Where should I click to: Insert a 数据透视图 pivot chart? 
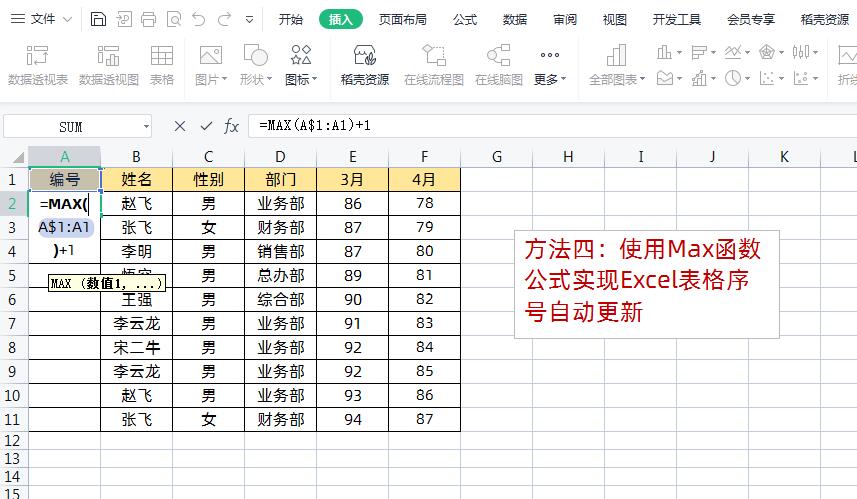tap(109, 65)
